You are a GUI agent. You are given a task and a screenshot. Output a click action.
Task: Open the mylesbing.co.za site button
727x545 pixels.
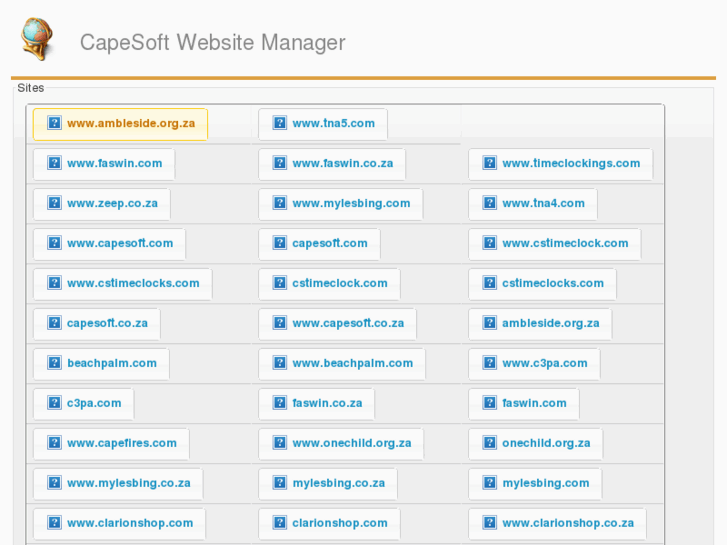pos(328,484)
